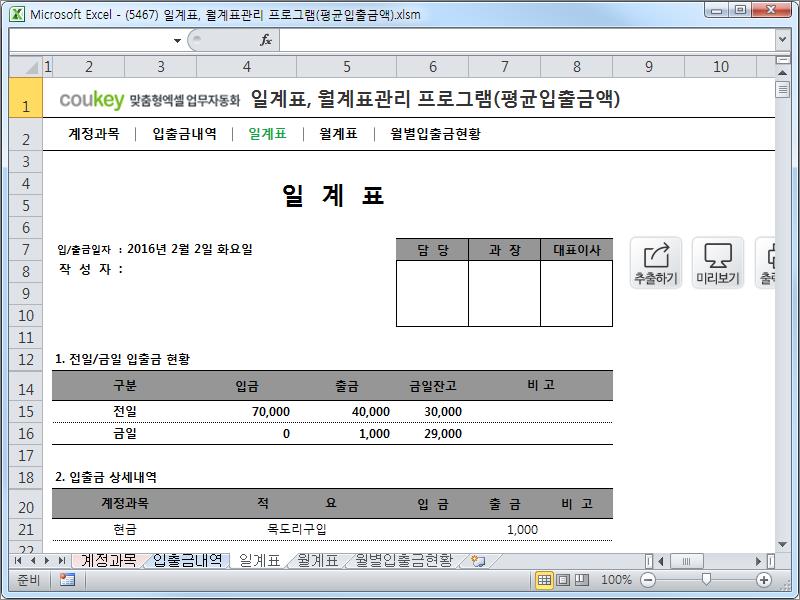The width and height of the screenshot is (800, 600).
Task: Click the horizontal scrollbar thumb
Action: [686, 561]
